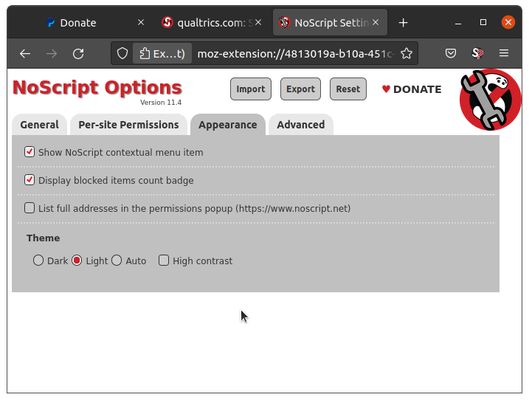The width and height of the screenshot is (529, 400).
Task: Close the browser window with orange X
Action: pos(508,23)
